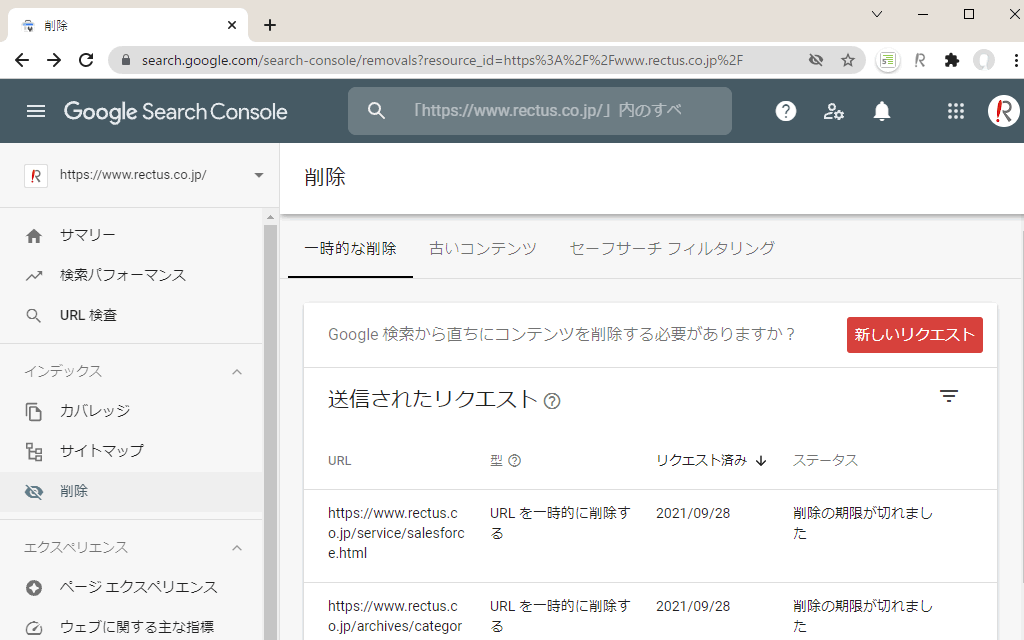Open ウェブに関する主な指標 in the sidebar

pos(131,627)
